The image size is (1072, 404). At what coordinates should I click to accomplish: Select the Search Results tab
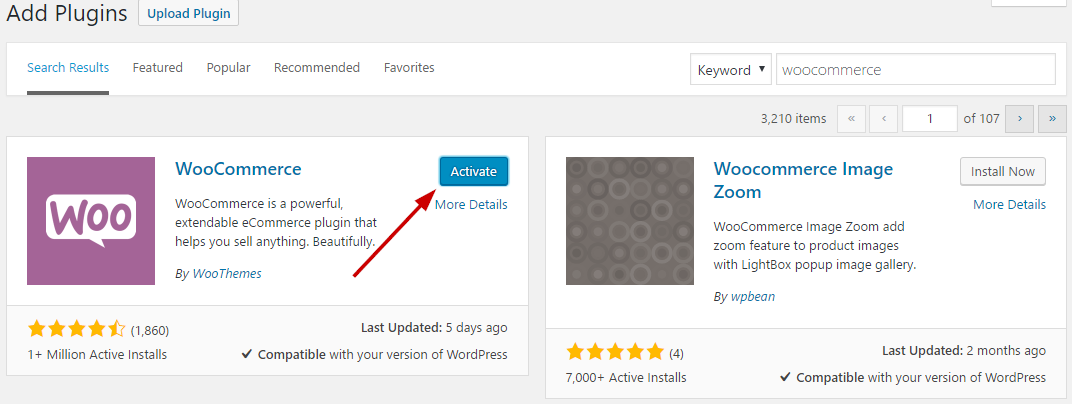pyautogui.click(x=68, y=68)
